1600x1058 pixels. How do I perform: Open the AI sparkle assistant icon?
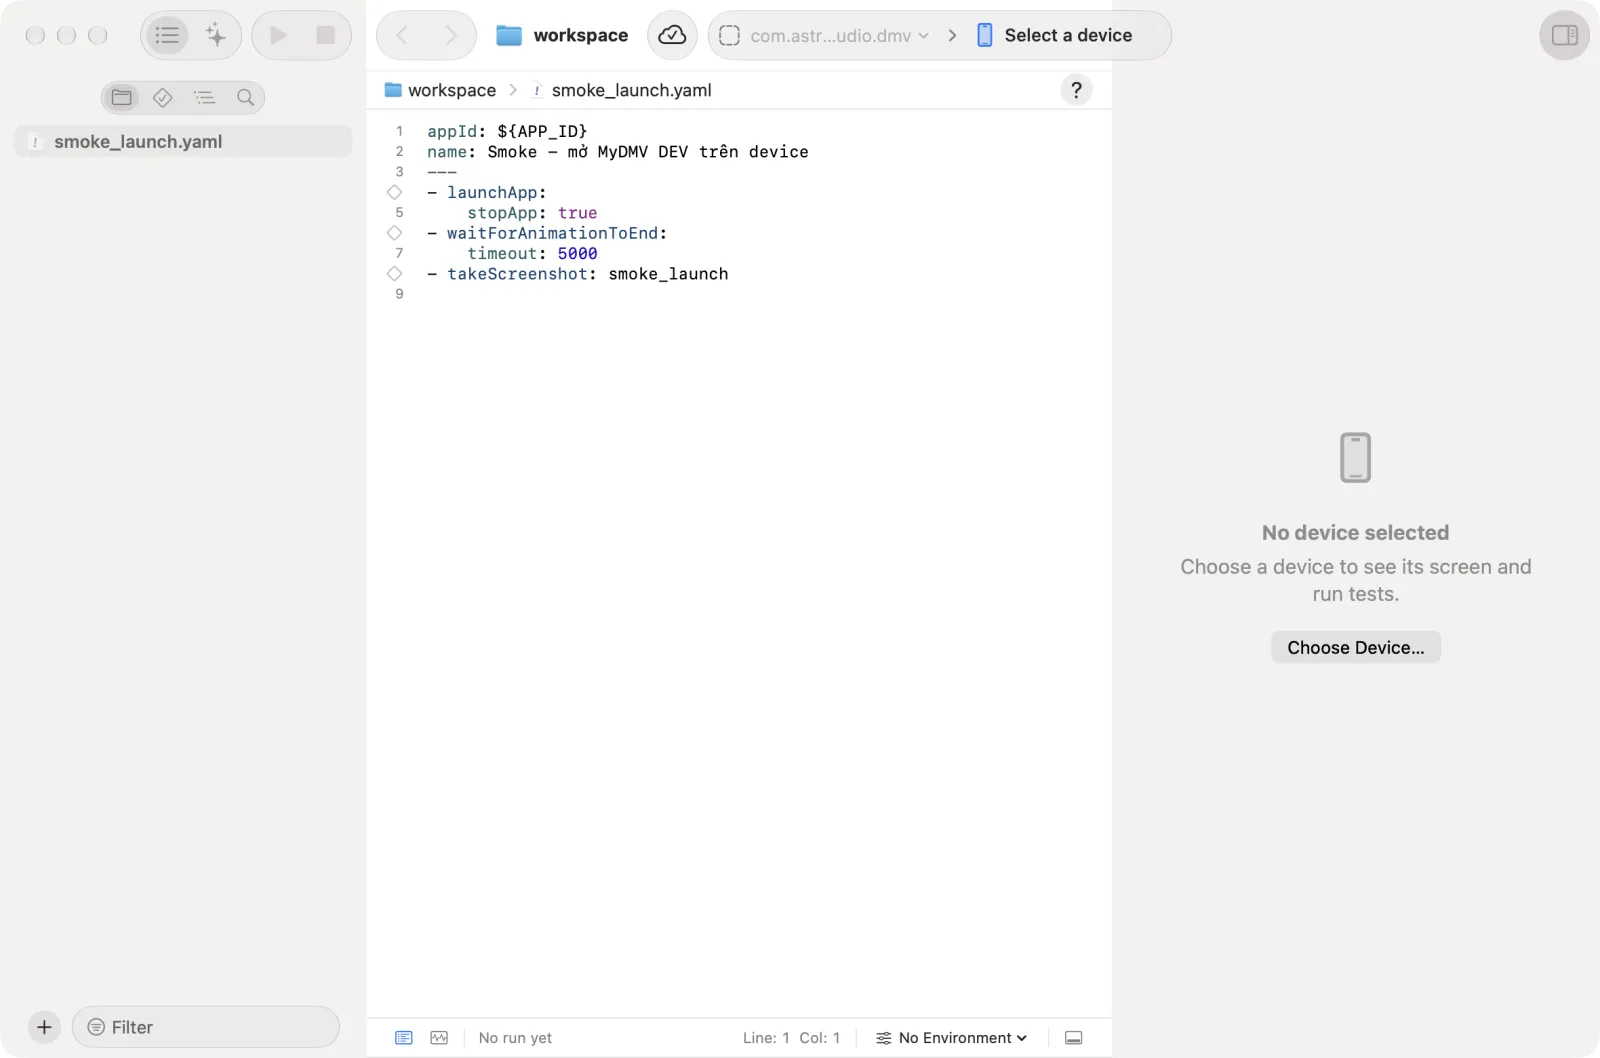pyautogui.click(x=216, y=36)
